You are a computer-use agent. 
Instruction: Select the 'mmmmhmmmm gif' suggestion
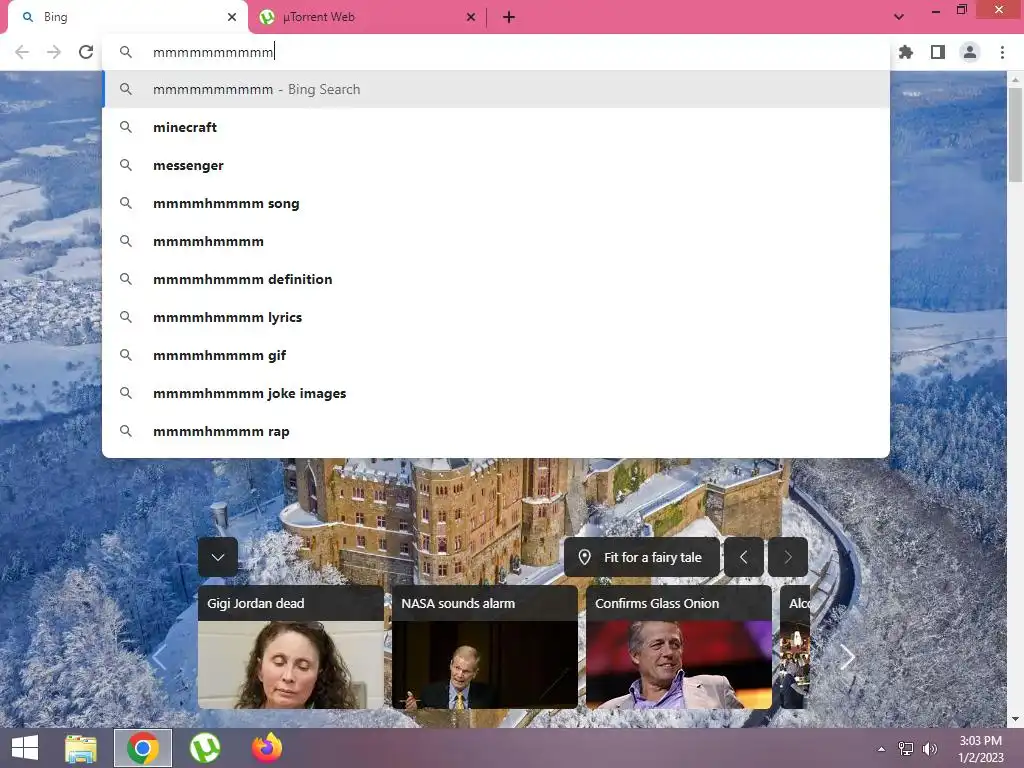point(496,355)
